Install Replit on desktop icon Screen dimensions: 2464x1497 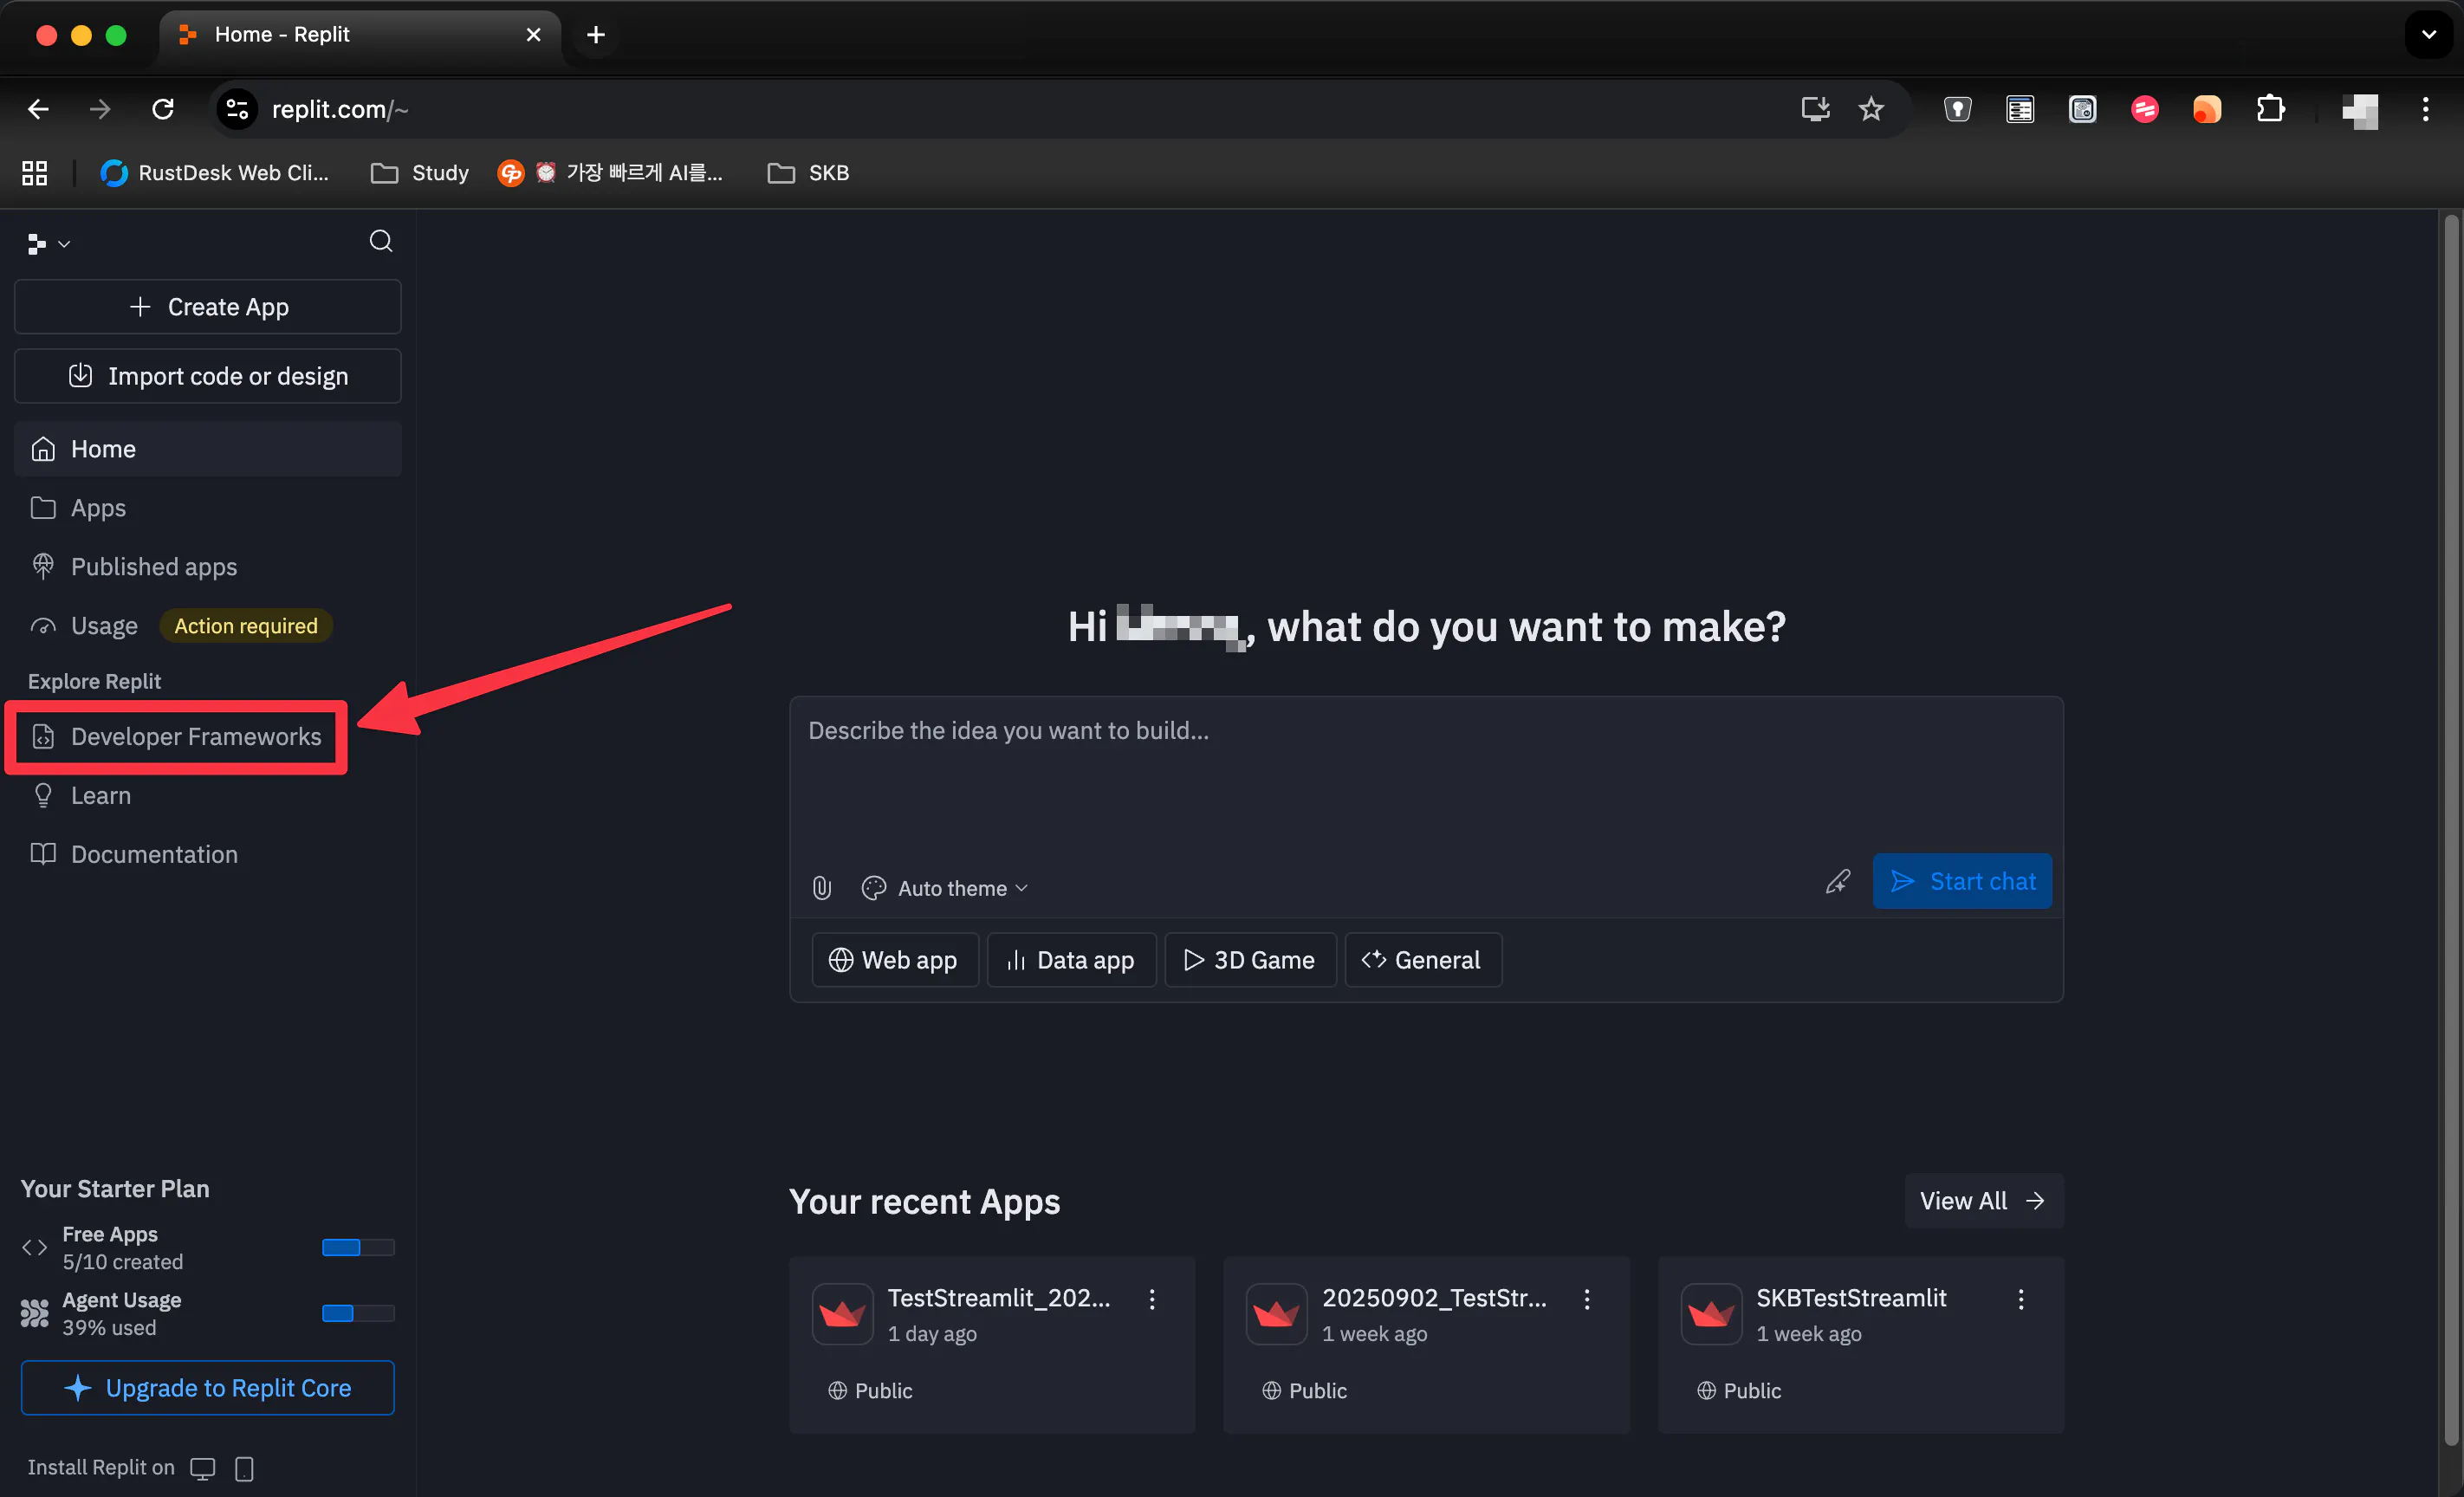pyautogui.click(x=203, y=1468)
